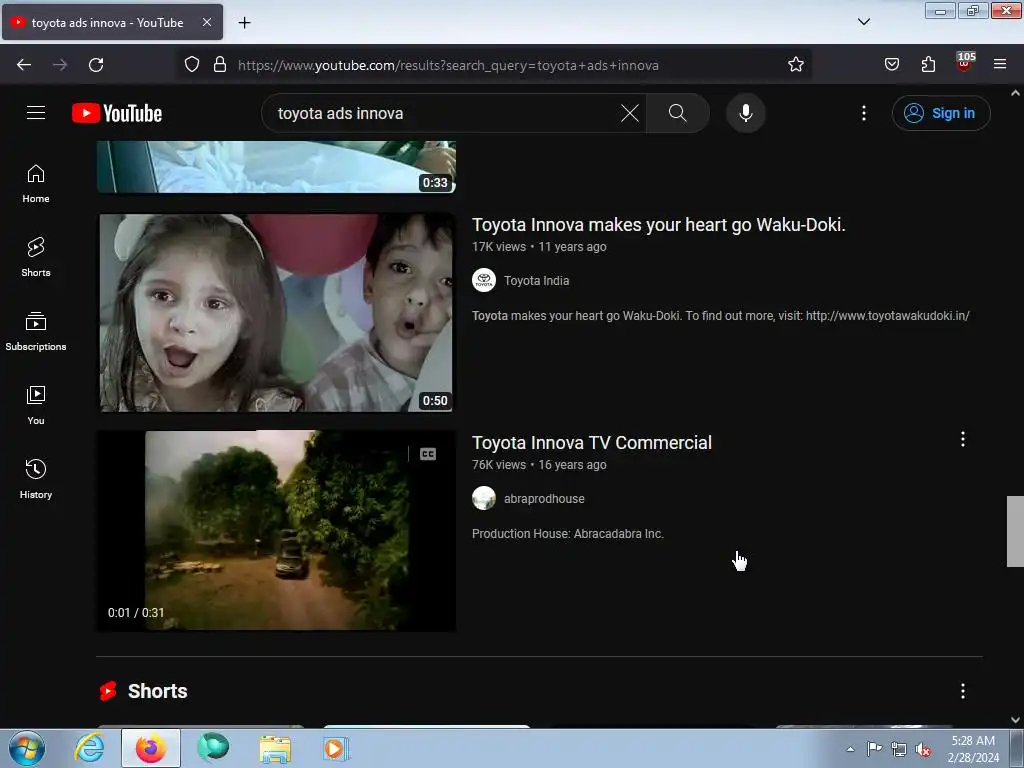Viewport: 1024px width, 768px height.
Task: Click the scrollbar down arrow
Action: point(1015,720)
